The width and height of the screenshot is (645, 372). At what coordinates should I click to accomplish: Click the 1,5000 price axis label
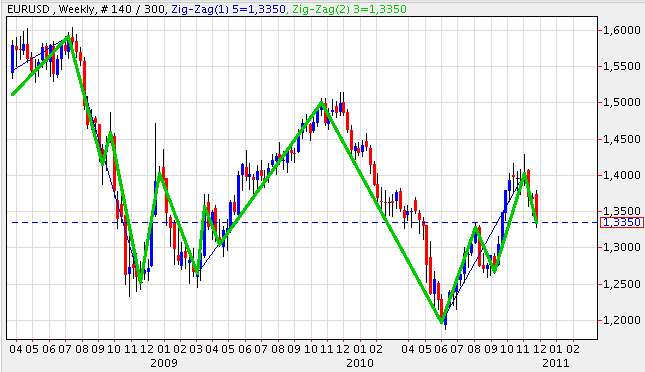tap(622, 102)
